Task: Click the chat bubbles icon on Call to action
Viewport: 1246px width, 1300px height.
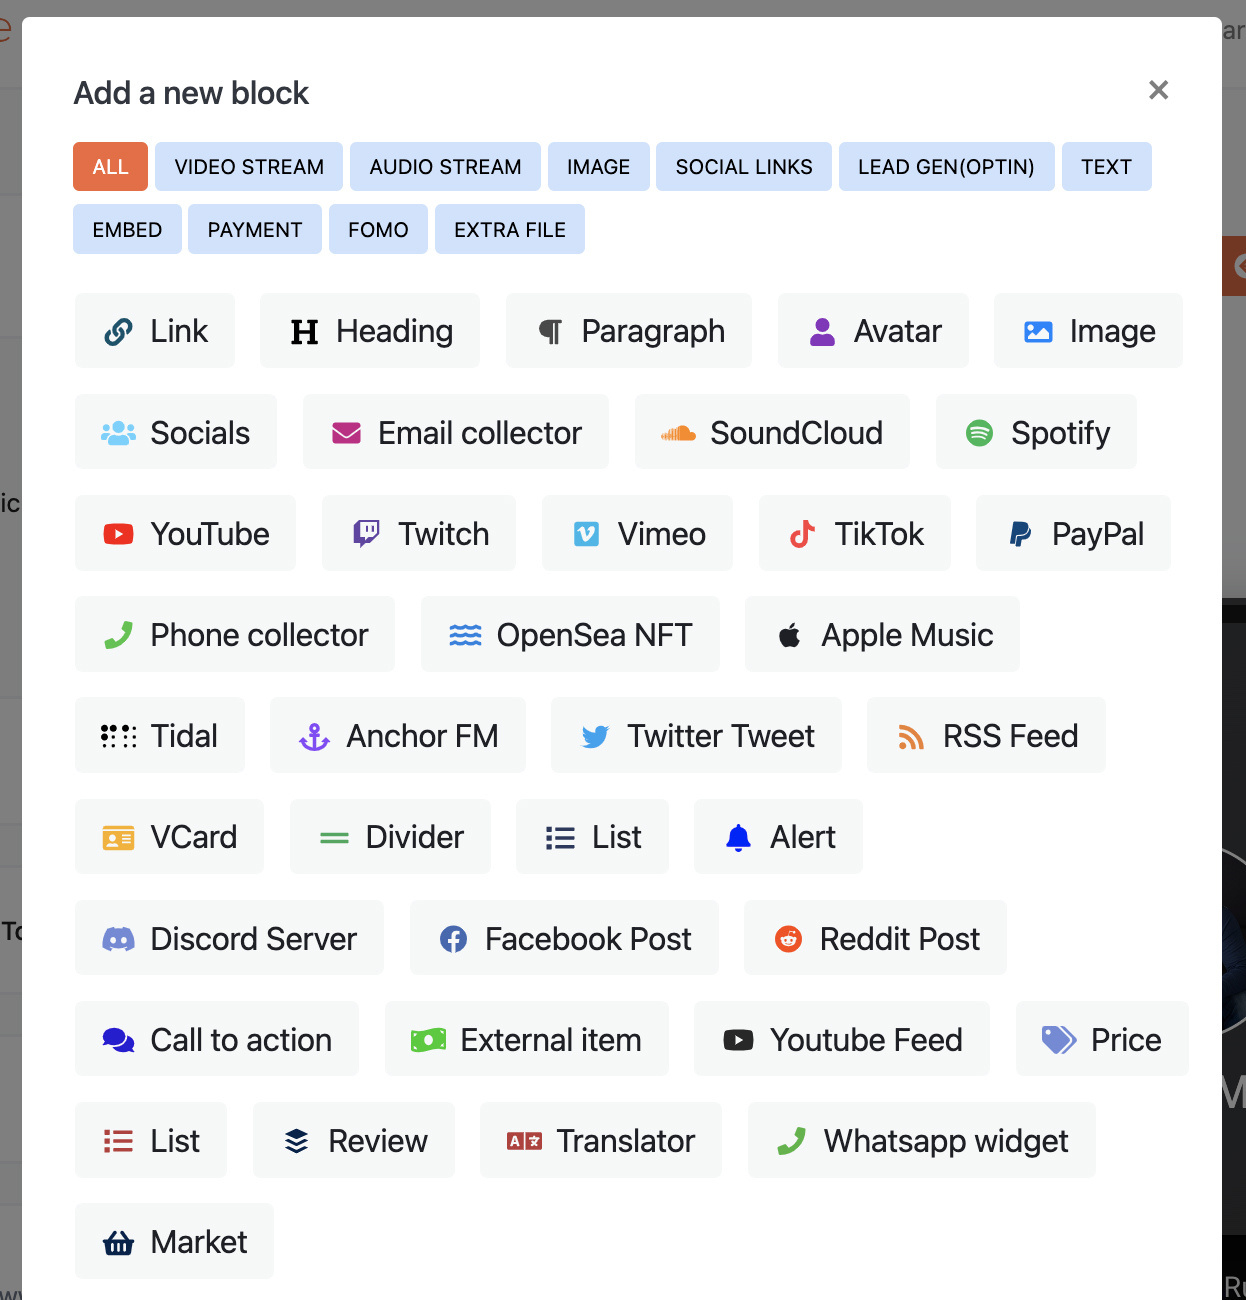Action: [118, 1040]
